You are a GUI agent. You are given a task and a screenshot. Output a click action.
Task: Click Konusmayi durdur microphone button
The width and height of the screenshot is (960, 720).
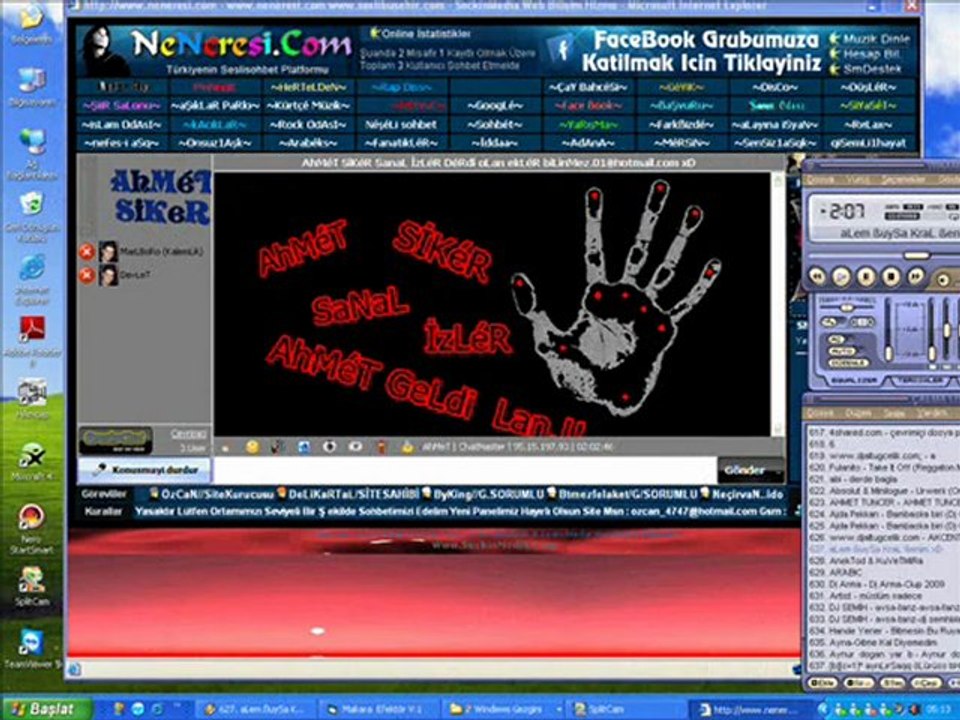(x=144, y=470)
